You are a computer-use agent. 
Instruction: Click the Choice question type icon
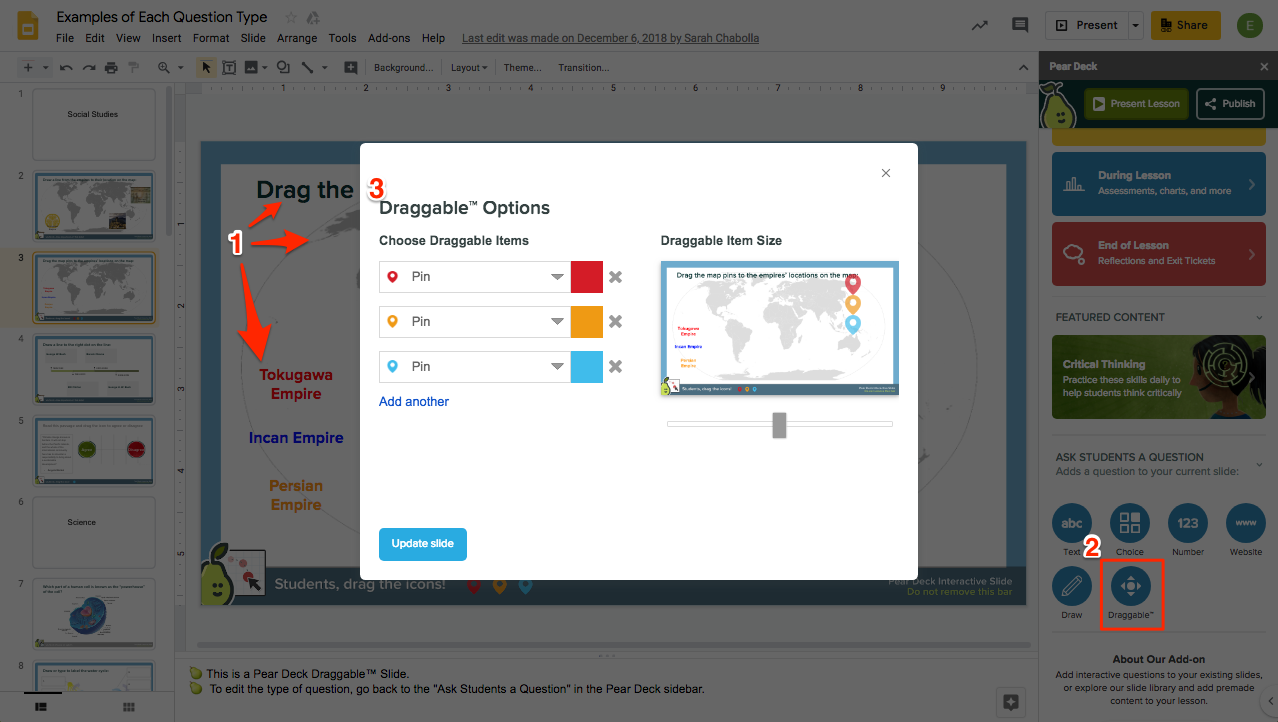(x=1130, y=523)
